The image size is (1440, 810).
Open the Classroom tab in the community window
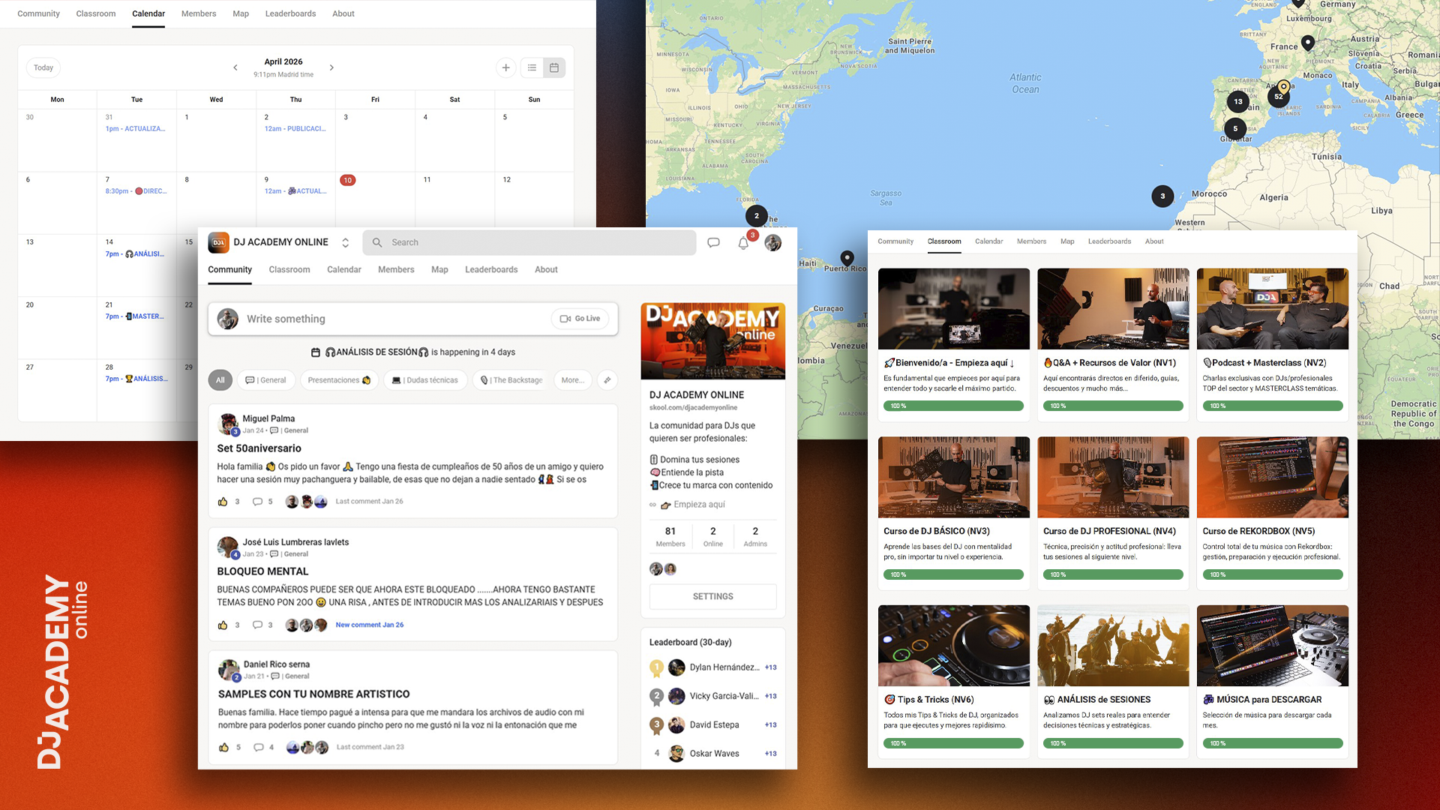point(289,269)
